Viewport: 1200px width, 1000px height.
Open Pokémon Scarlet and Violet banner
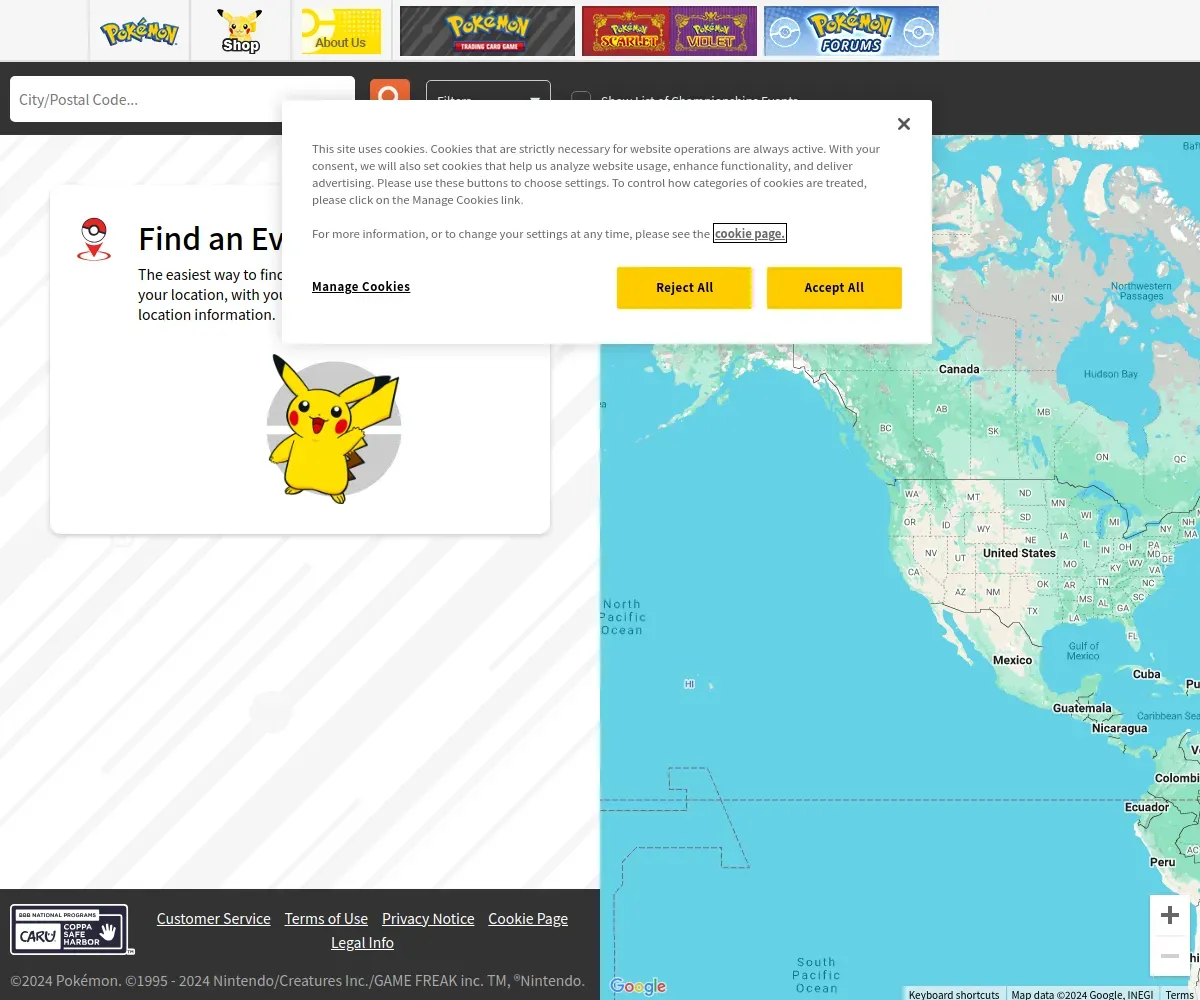coord(669,31)
